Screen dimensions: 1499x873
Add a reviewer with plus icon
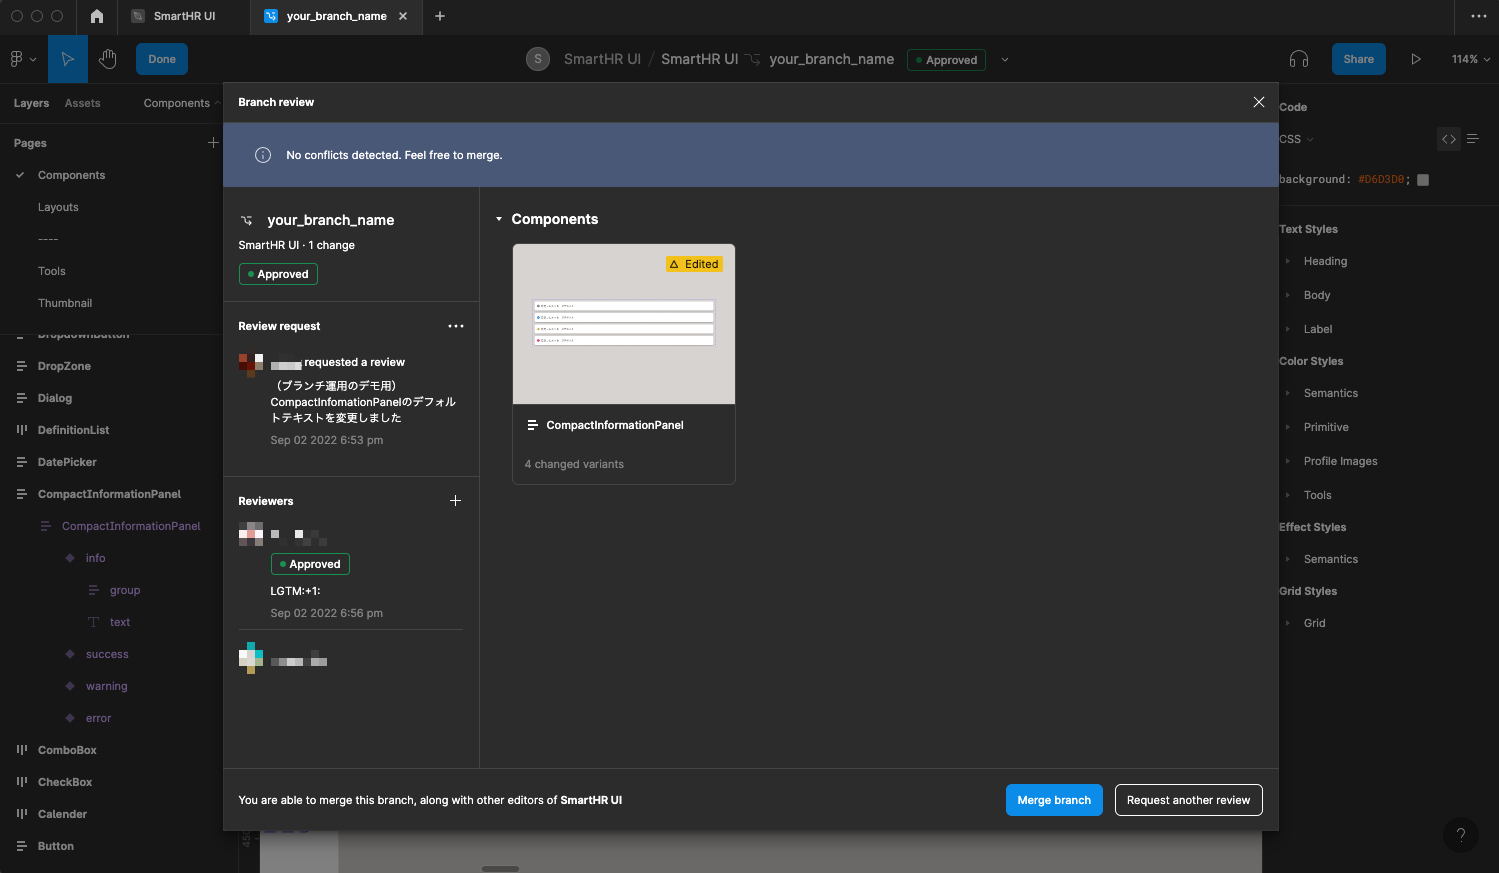click(455, 501)
